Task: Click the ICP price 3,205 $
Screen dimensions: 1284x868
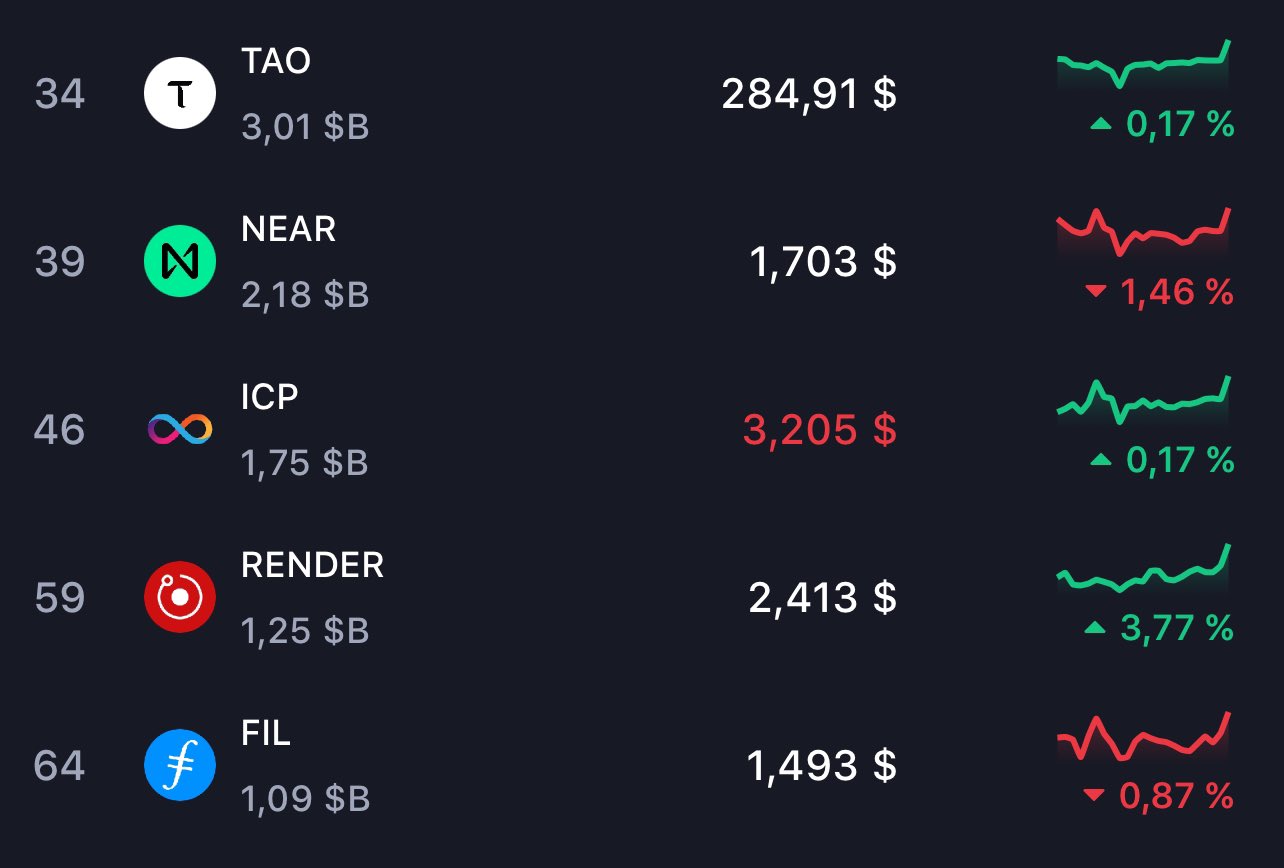Action: coord(819,430)
